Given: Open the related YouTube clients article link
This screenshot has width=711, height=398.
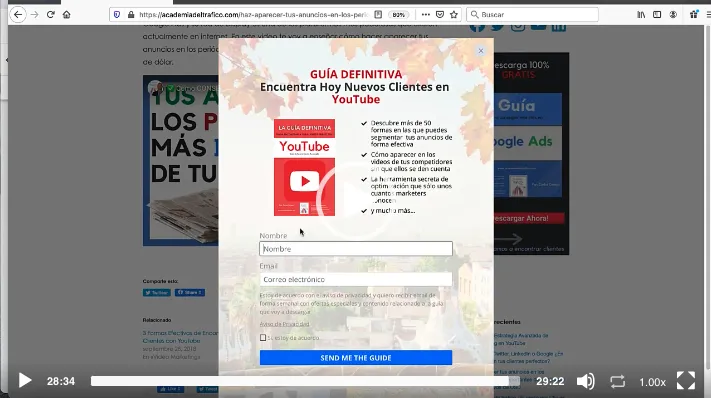Looking at the screenshot, I should (180, 337).
